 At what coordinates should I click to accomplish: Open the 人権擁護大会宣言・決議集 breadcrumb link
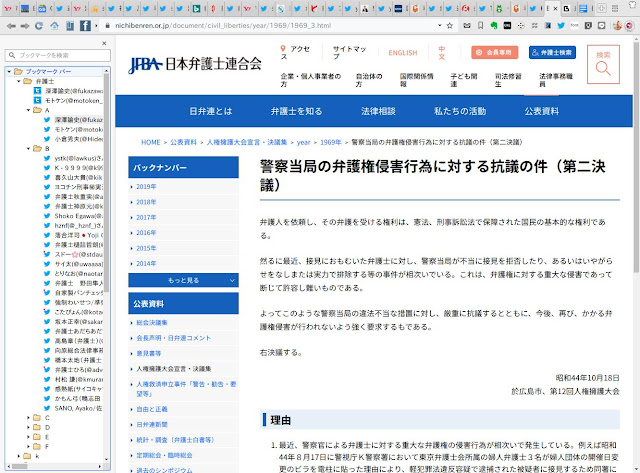click(247, 142)
